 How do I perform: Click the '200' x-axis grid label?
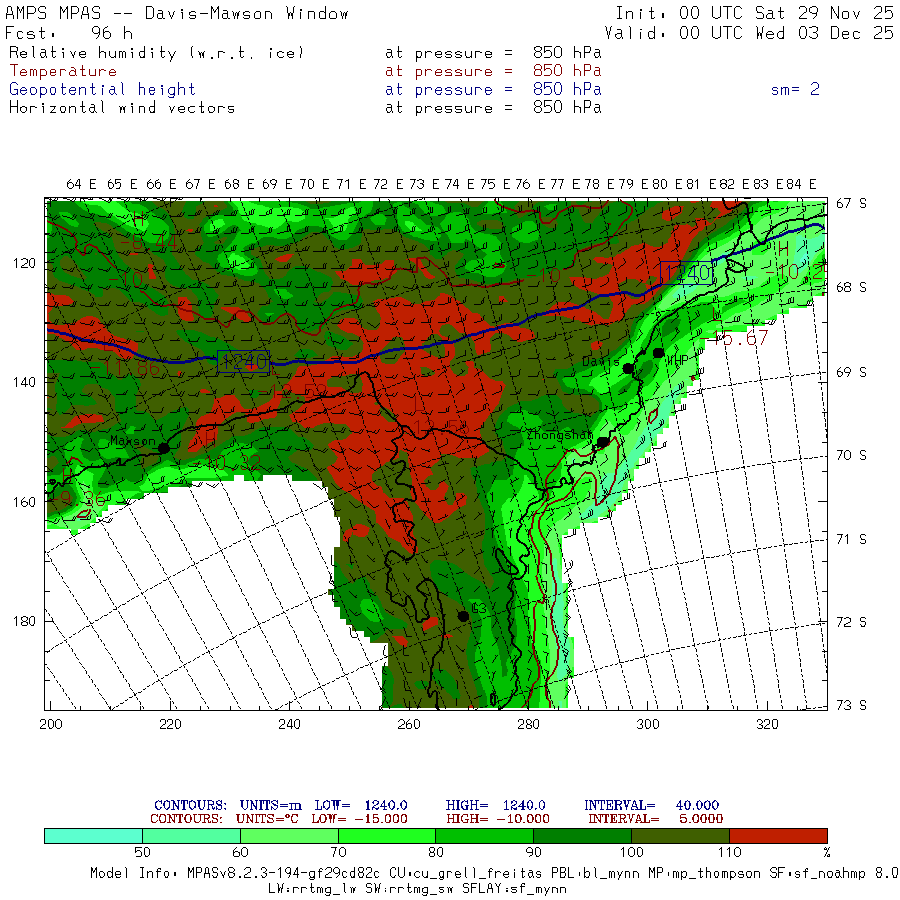[x=51, y=725]
